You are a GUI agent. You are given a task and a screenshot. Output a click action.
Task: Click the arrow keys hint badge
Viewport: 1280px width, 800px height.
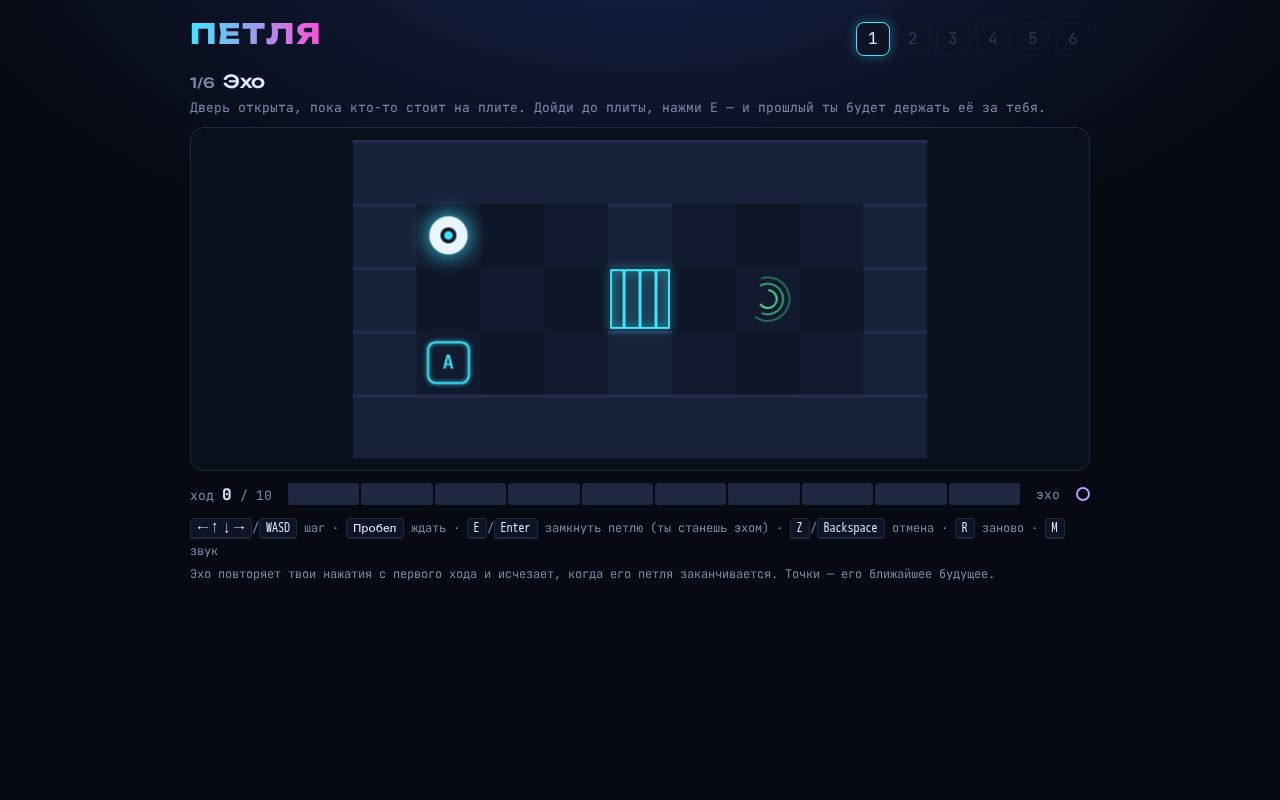tap(221, 528)
